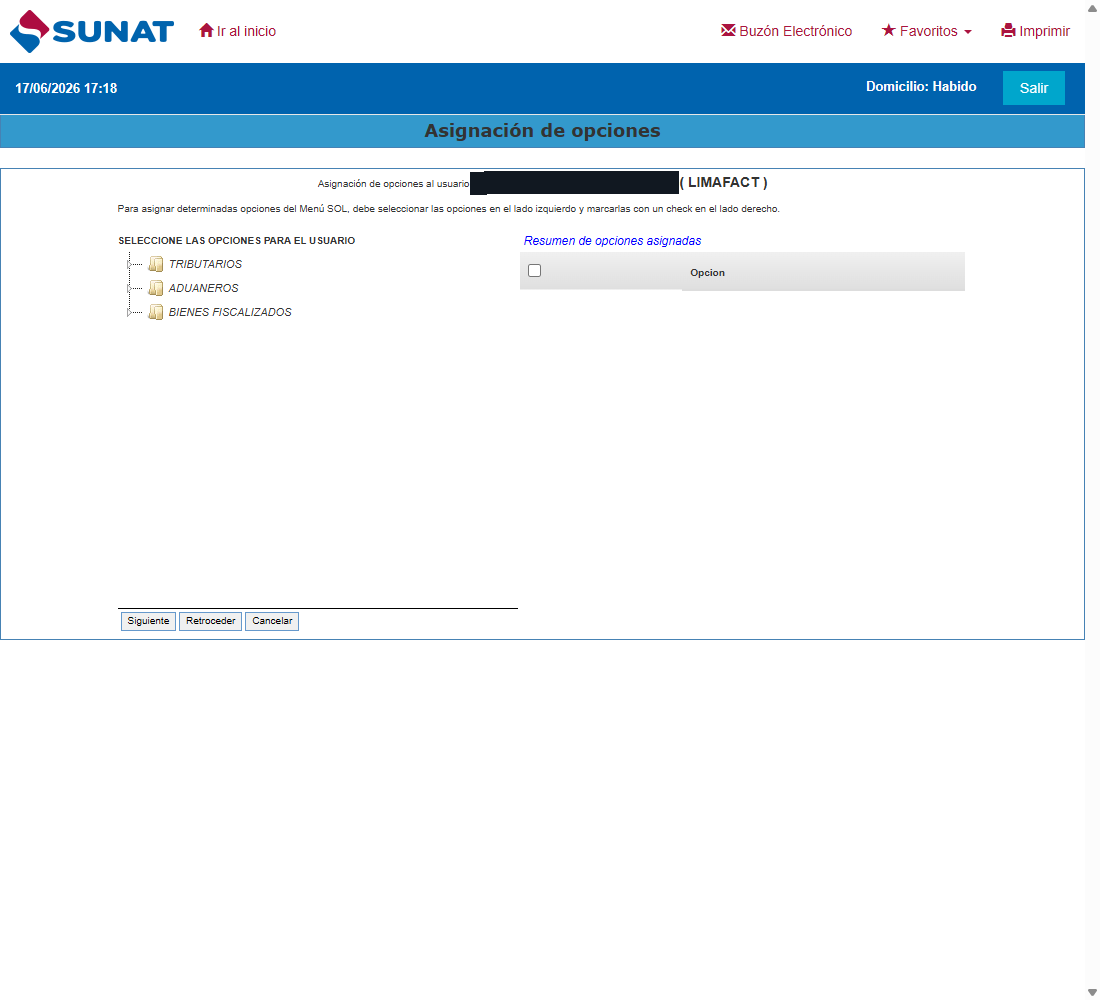This screenshot has width=1100, height=1000.
Task: Click the Resumen de opciones asignadas heading
Action: 612,241
